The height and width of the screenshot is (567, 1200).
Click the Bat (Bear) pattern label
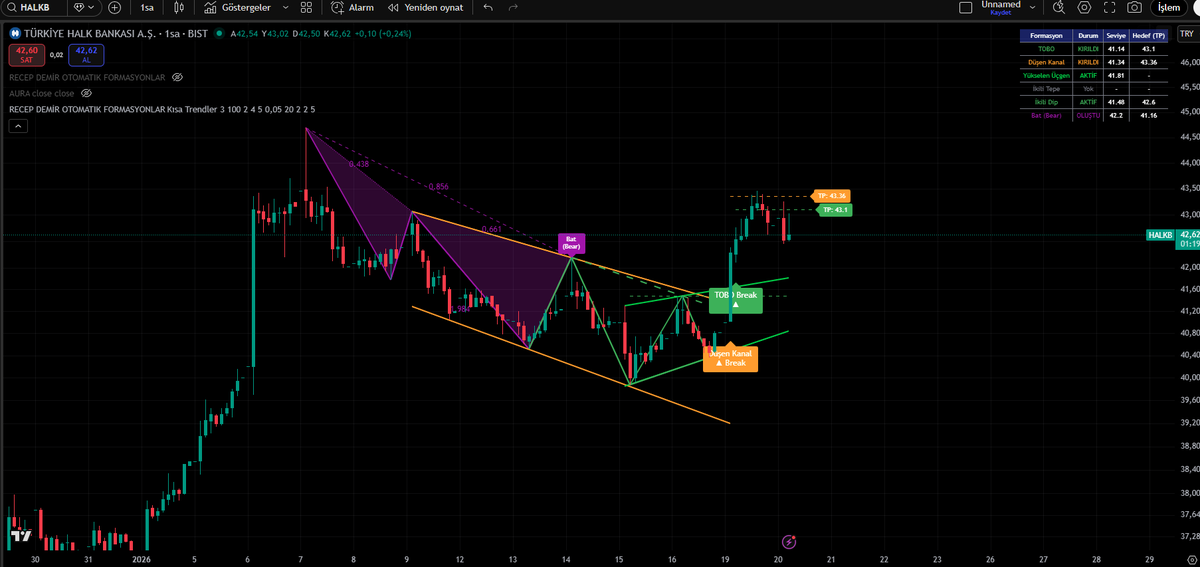[572, 242]
